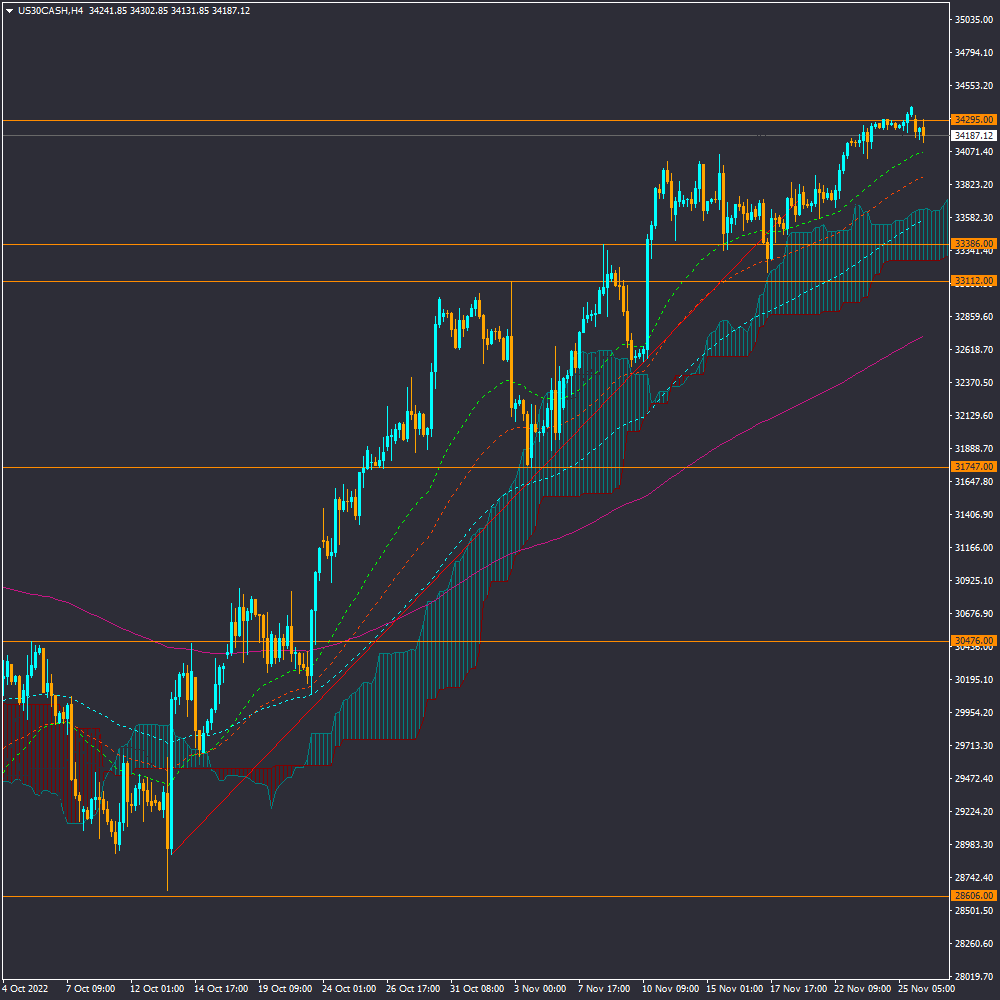Click the "3 Nov 00:00" time axis label

[540, 988]
